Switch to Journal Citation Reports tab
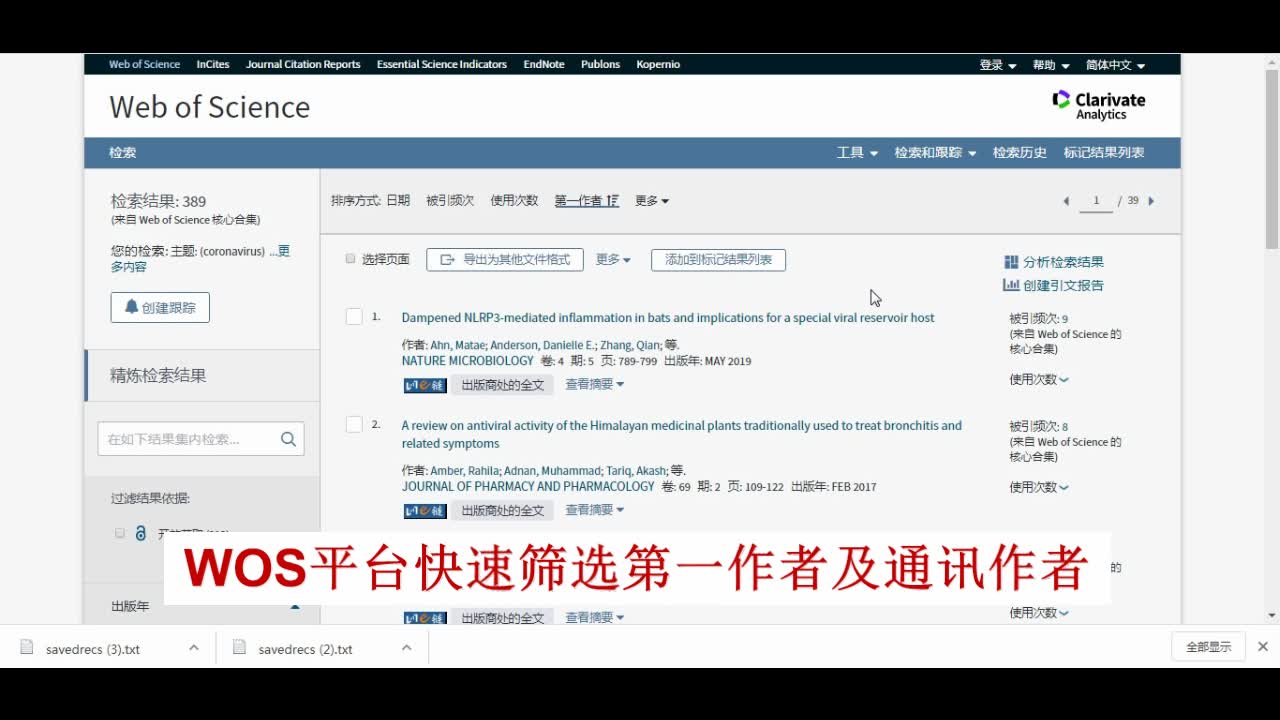 (303, 64)
